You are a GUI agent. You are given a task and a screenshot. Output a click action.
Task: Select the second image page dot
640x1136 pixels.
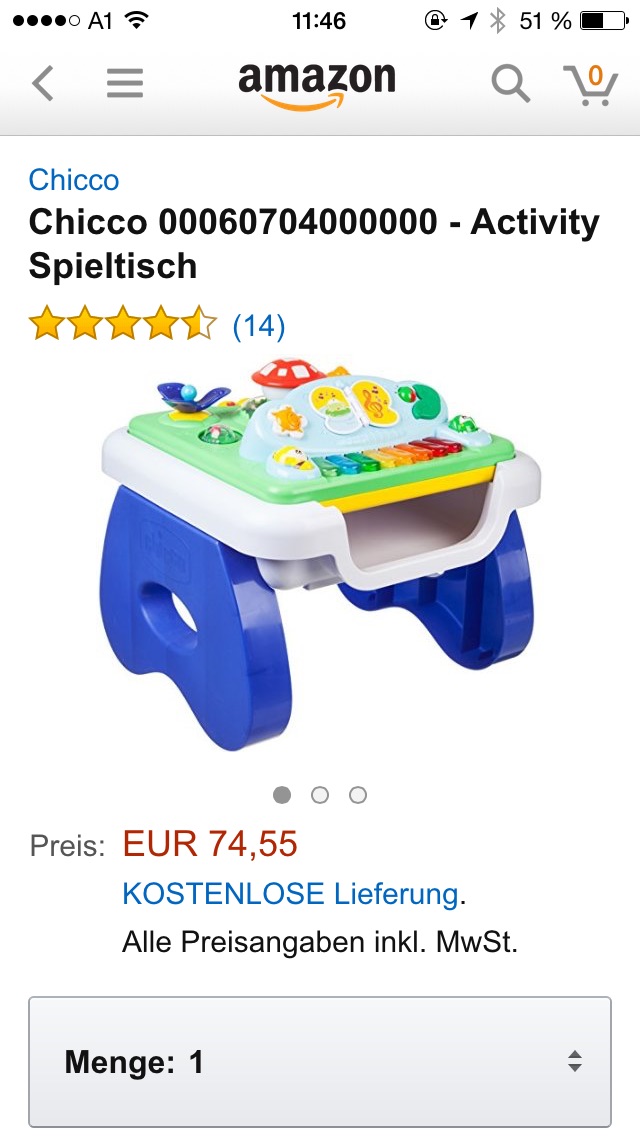click(320, 795)
